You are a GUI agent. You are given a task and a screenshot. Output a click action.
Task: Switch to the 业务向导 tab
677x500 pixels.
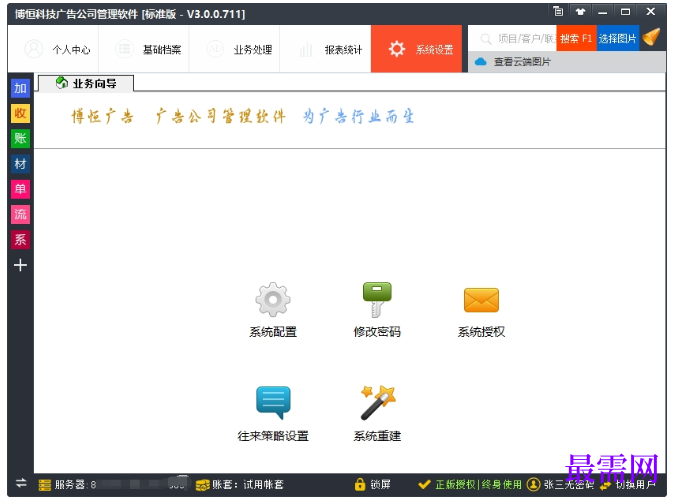[x=86, y=83]
